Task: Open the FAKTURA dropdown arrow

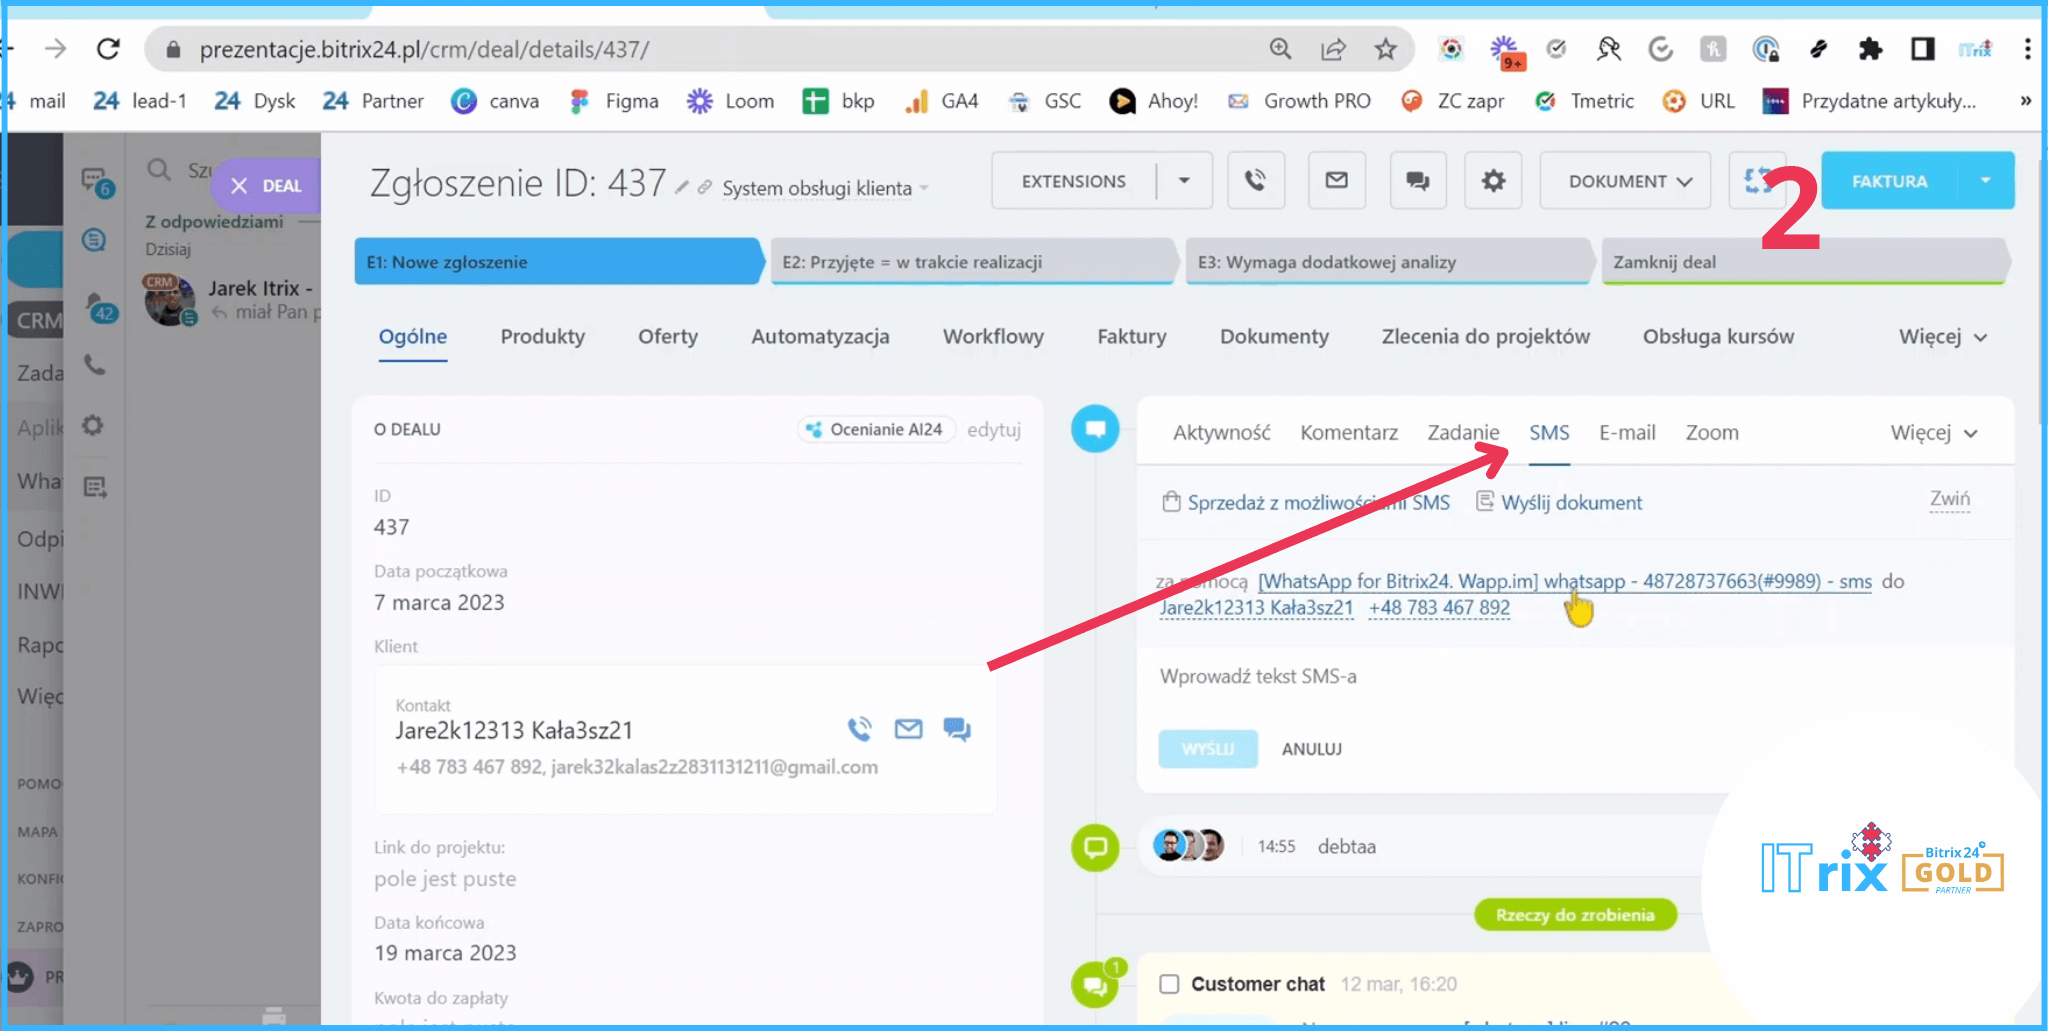Action: [1985, 181]
